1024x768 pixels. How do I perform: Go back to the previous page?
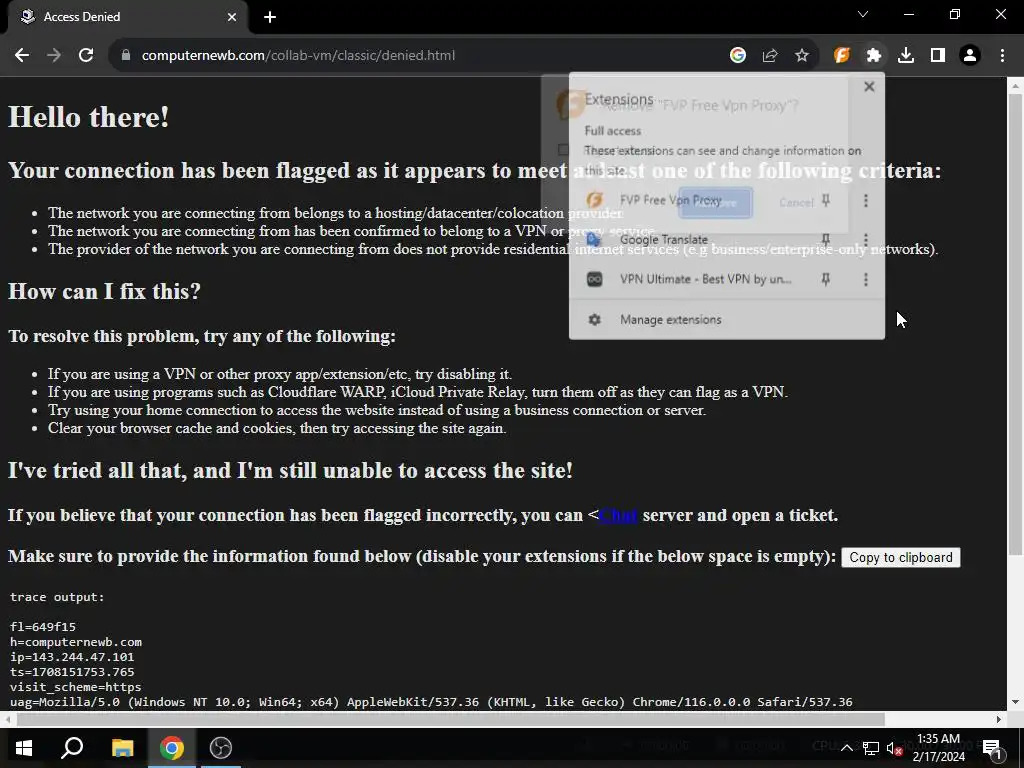22,56
